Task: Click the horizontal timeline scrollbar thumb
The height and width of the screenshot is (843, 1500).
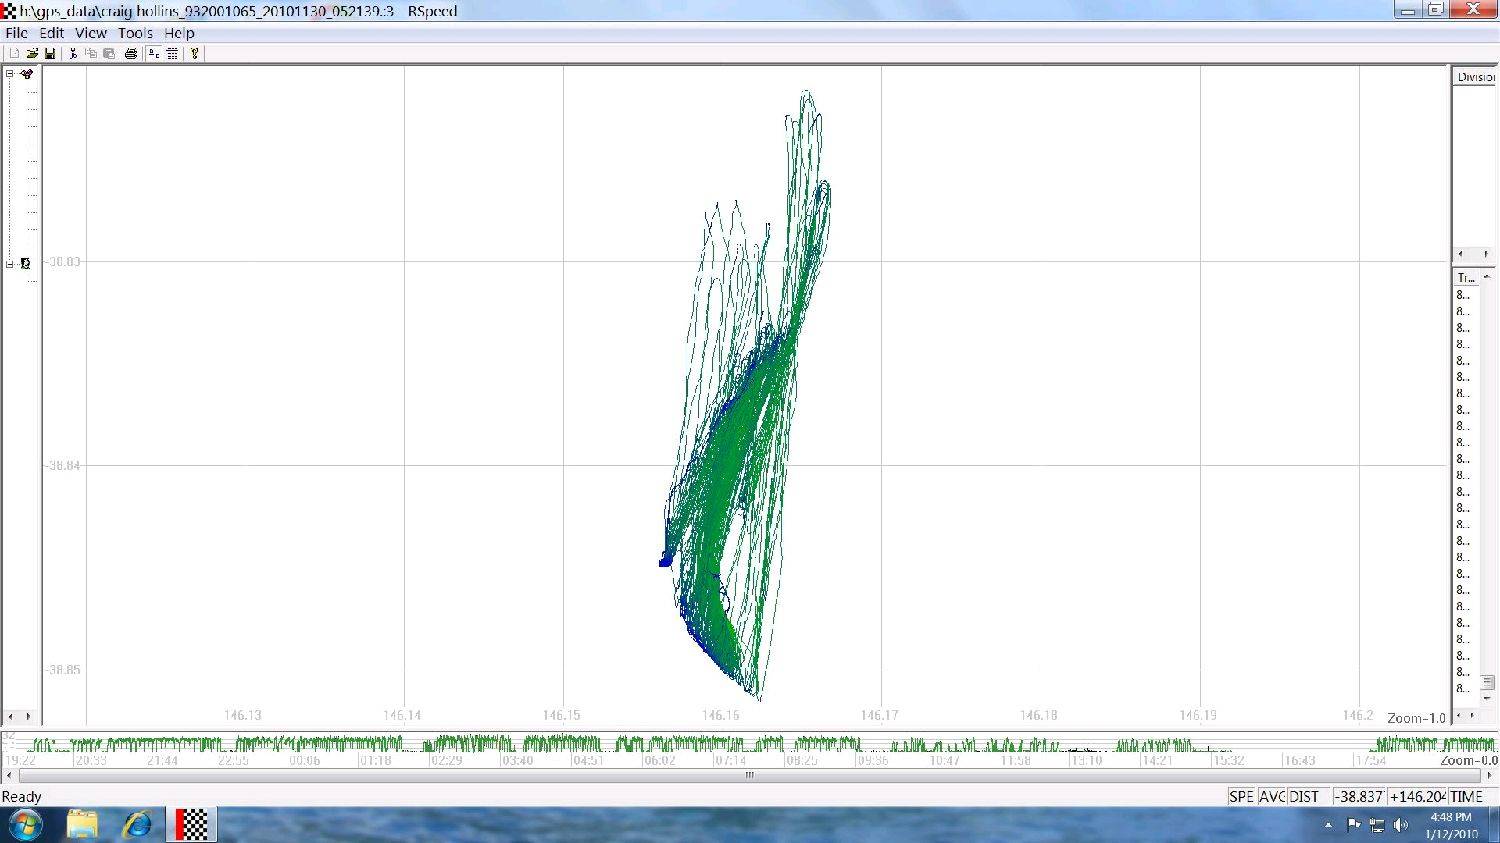Action: point(749,775)
